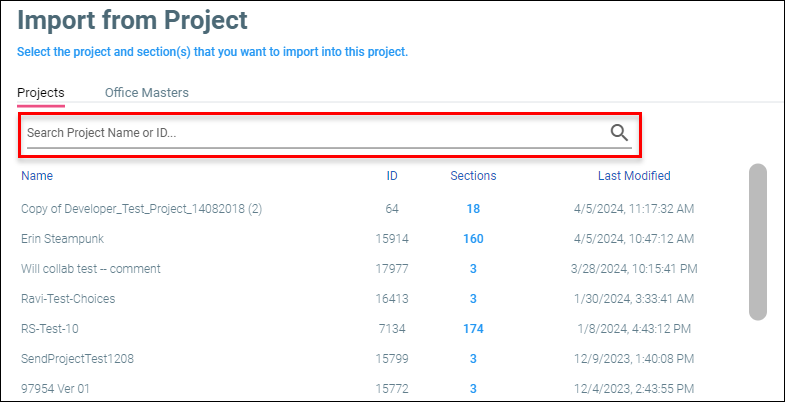This screenshot has height=402, width=785.
Task: Sort by the ID column header
Action: 392,176
